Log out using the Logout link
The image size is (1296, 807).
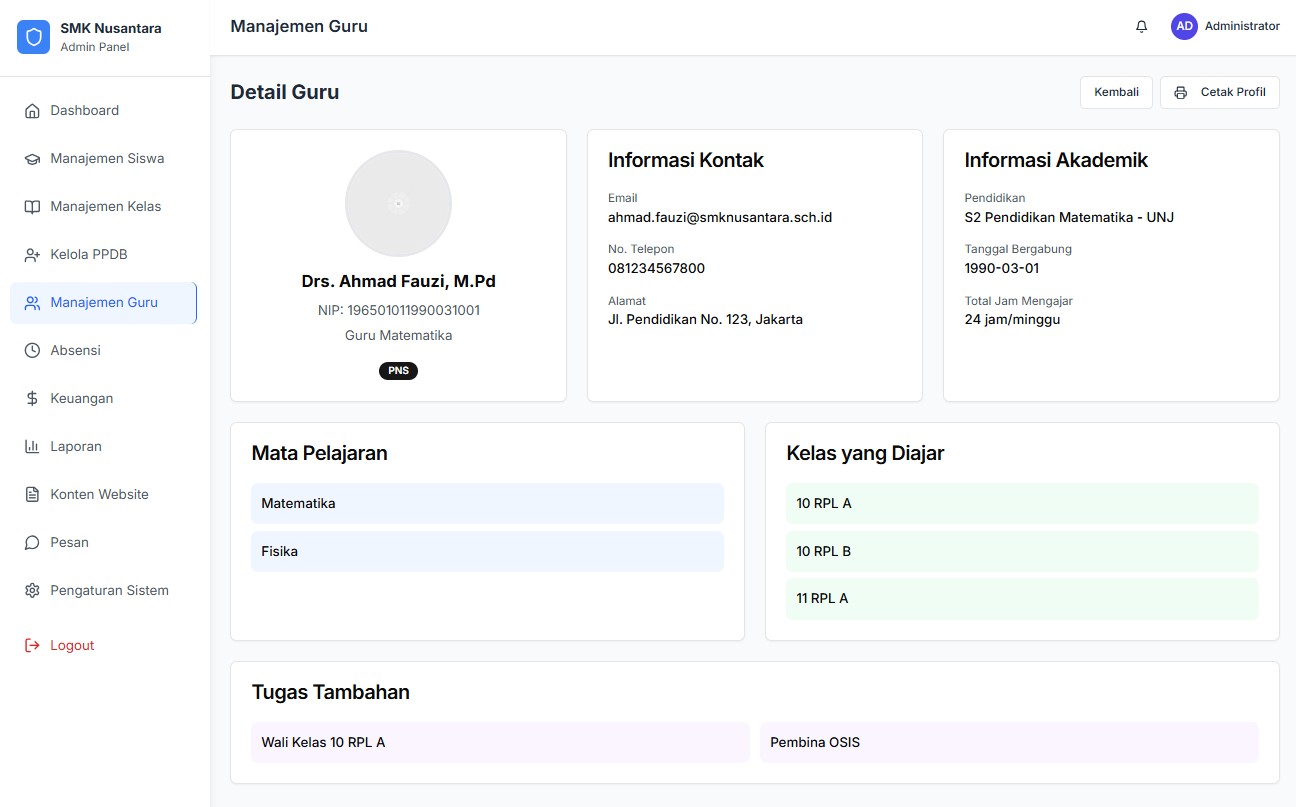(72, 646)
